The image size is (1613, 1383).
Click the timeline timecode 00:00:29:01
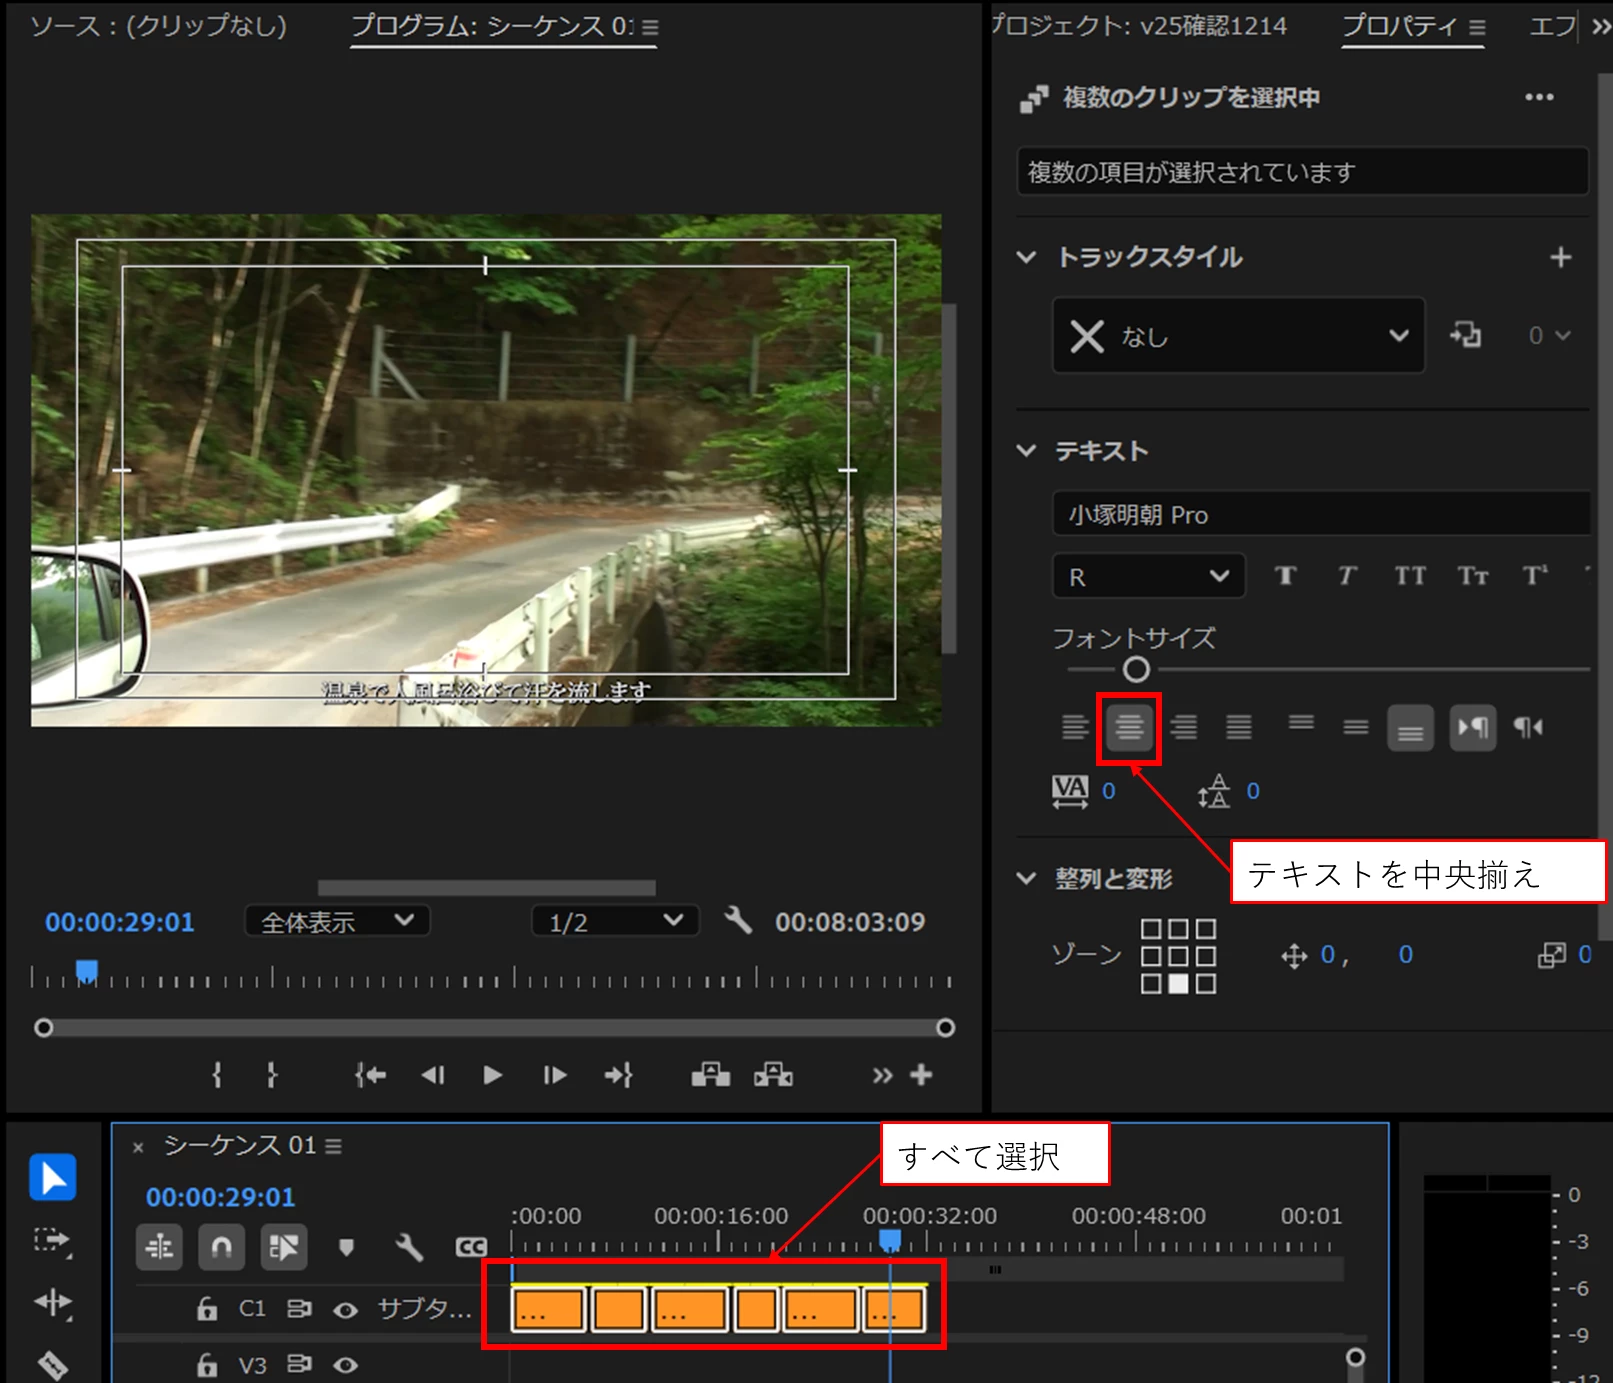[221, 1197]
